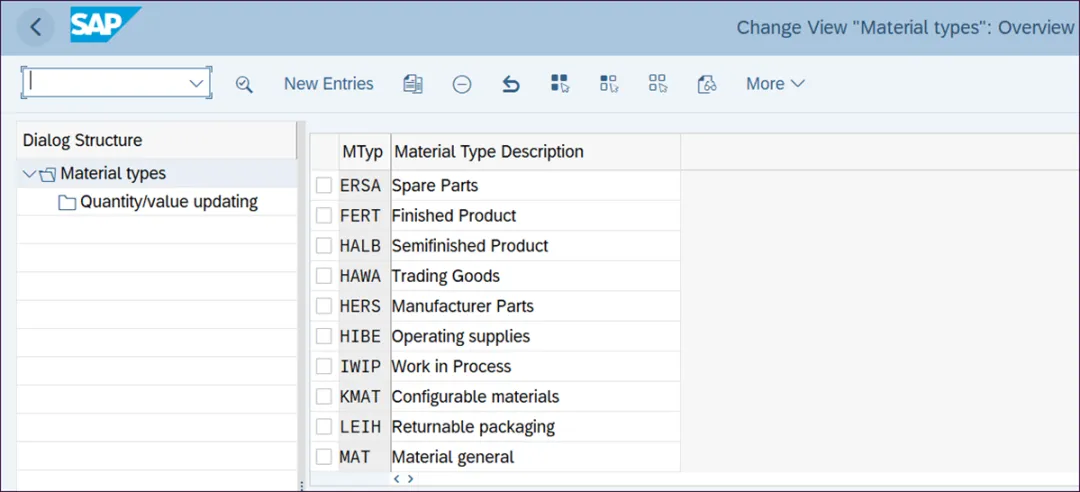
Task: Click the Select Block icon
Action: [609, 84]
